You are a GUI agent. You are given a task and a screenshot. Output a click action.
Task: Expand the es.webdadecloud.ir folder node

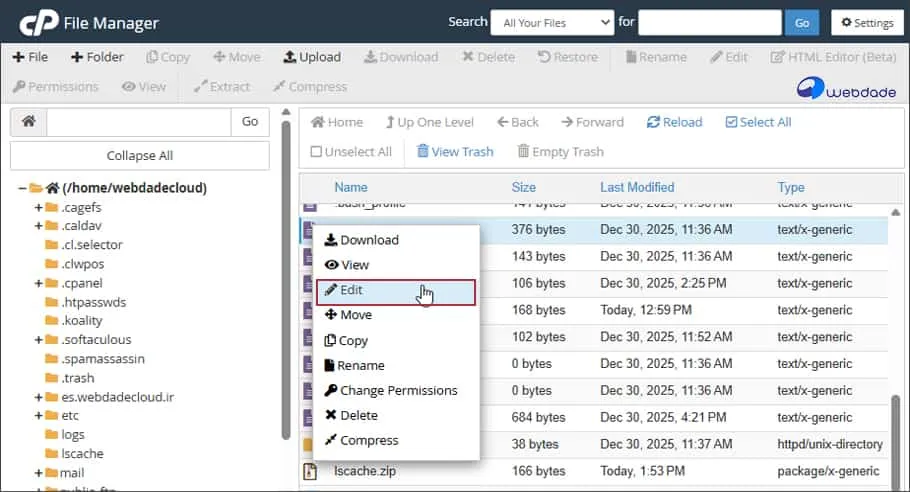point(38,397)
